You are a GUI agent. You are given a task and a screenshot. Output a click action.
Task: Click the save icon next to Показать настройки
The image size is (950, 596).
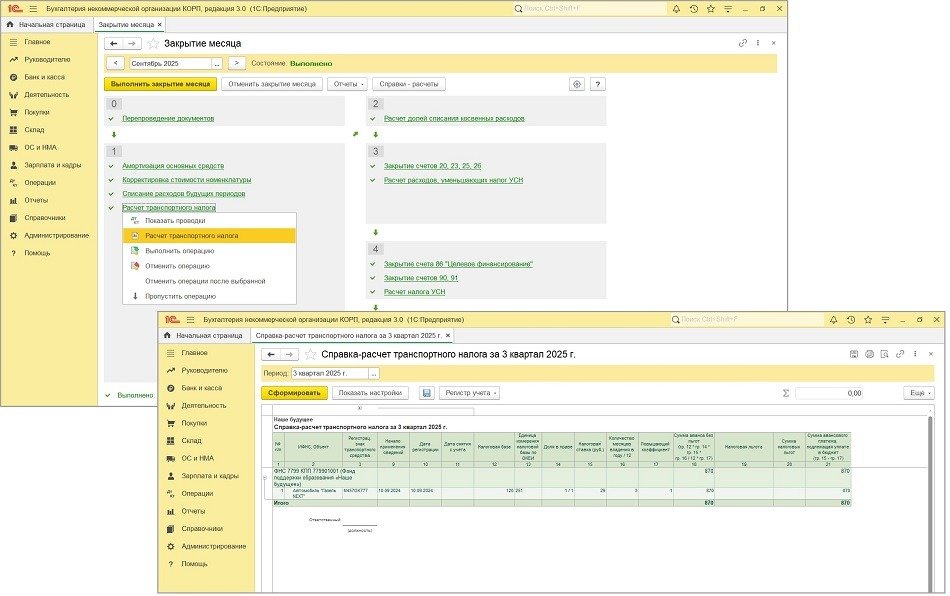coord(427,393)
